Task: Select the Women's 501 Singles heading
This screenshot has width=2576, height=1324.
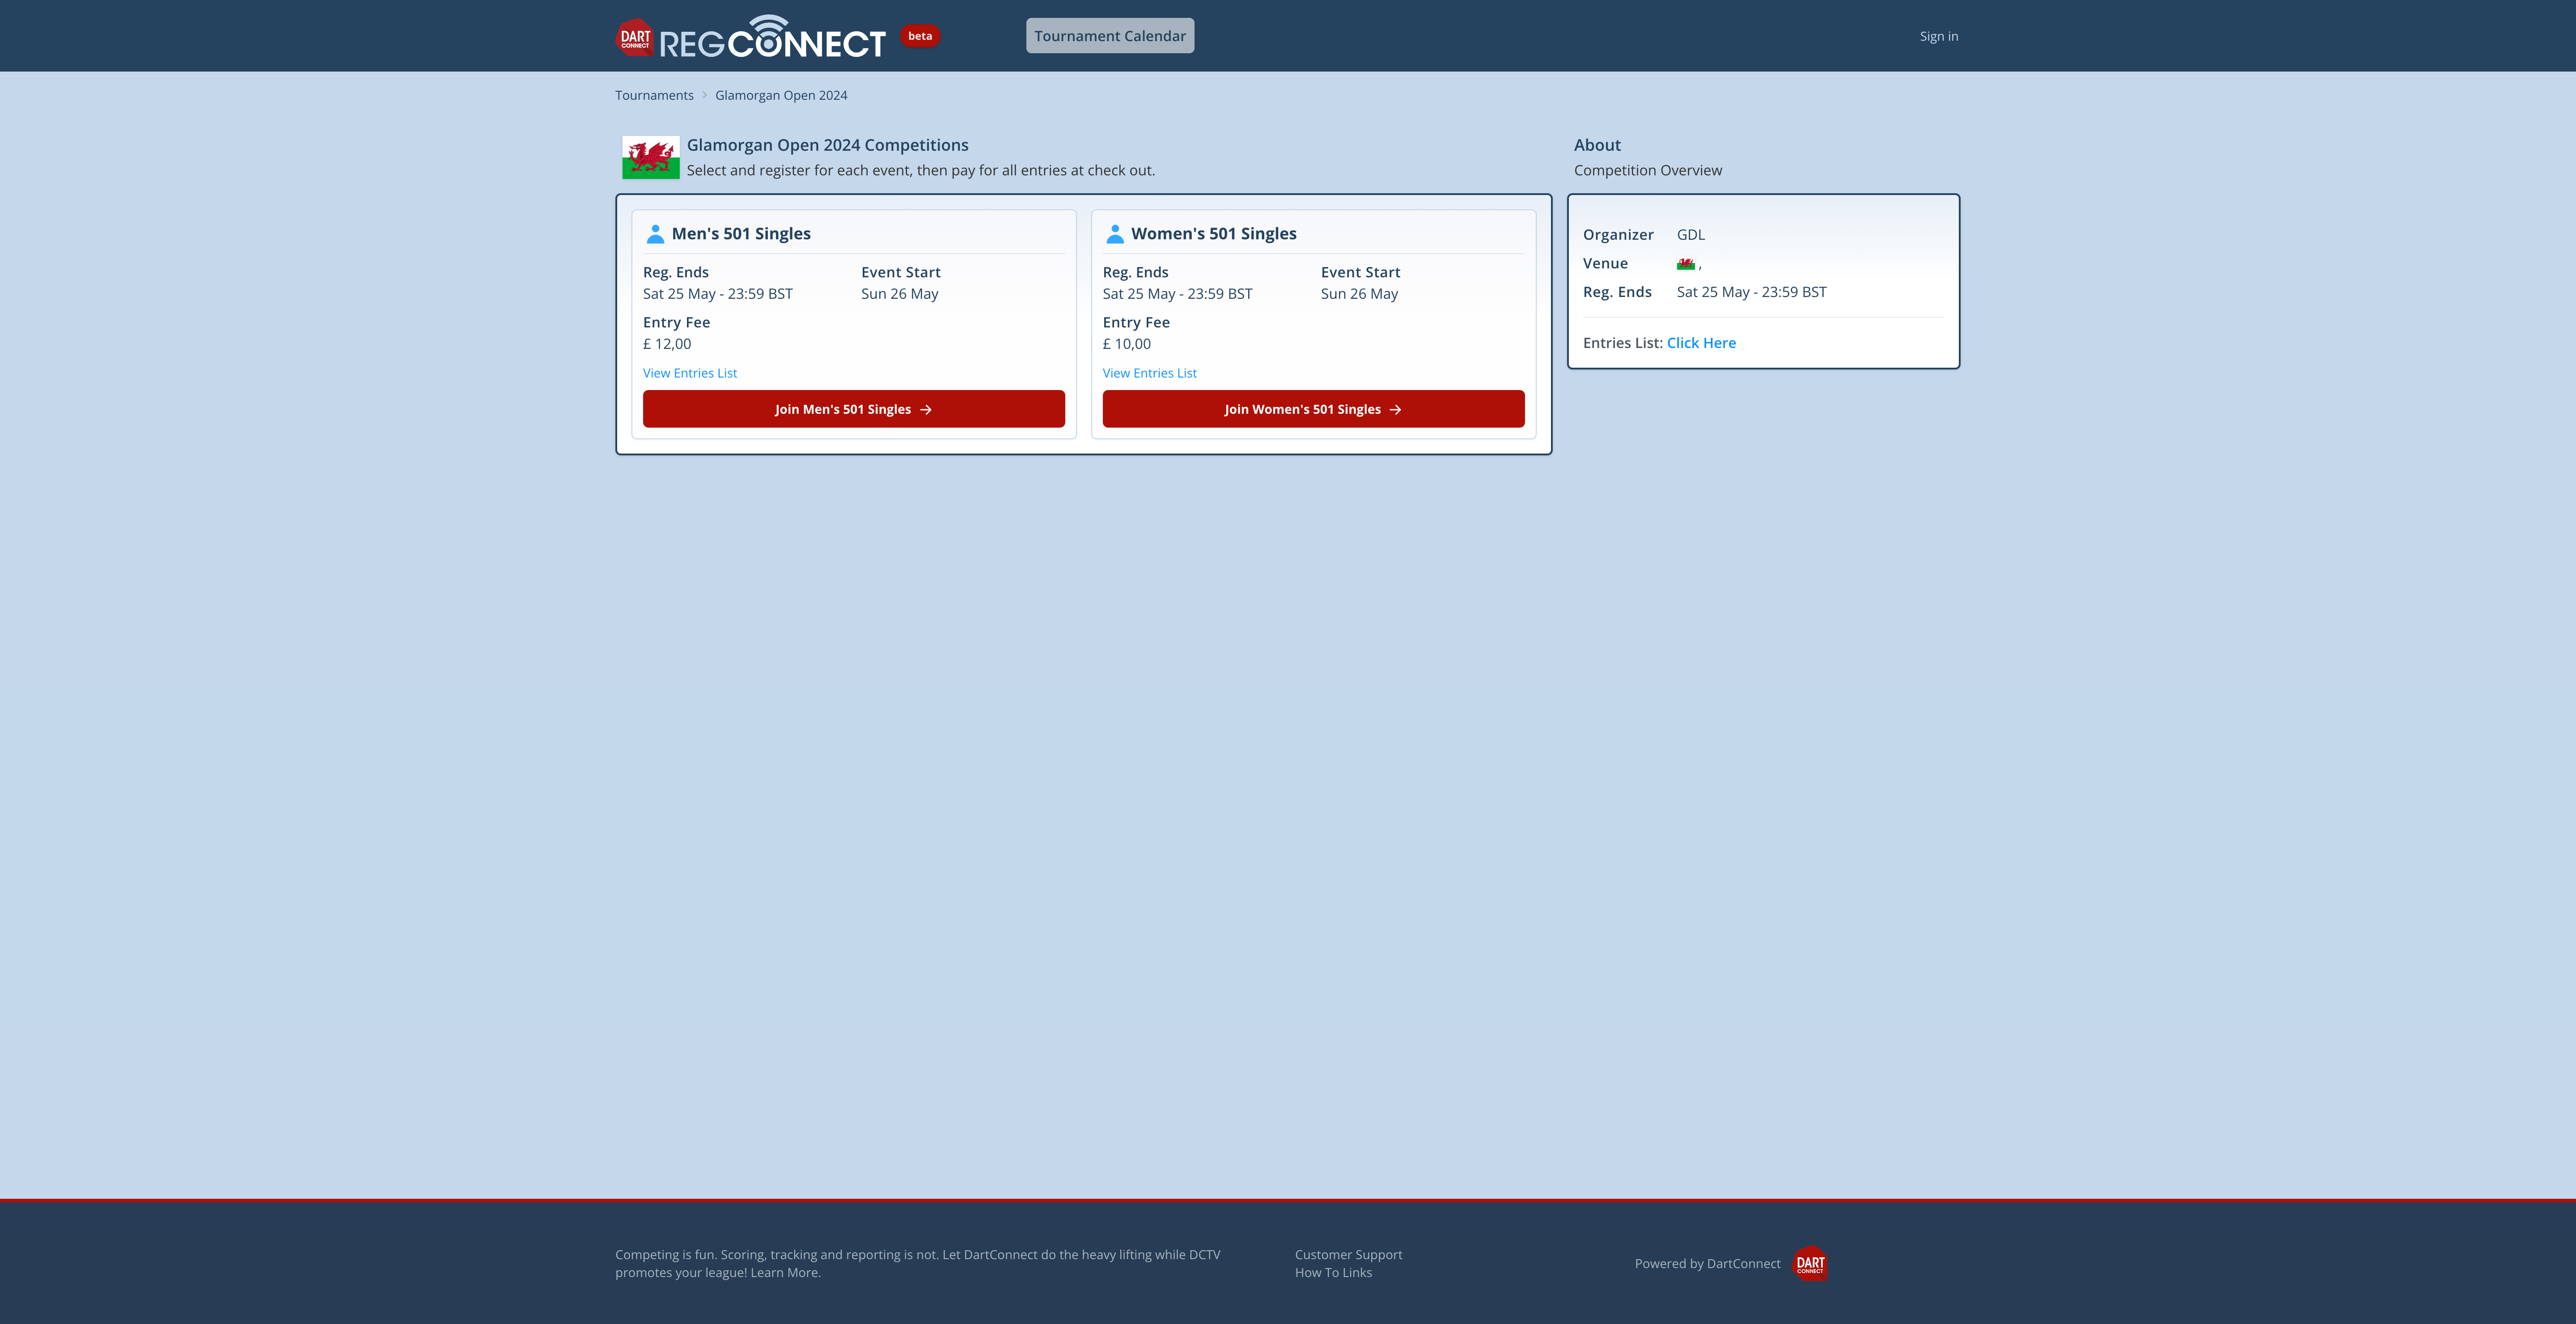Action: tap(1214, 234)
